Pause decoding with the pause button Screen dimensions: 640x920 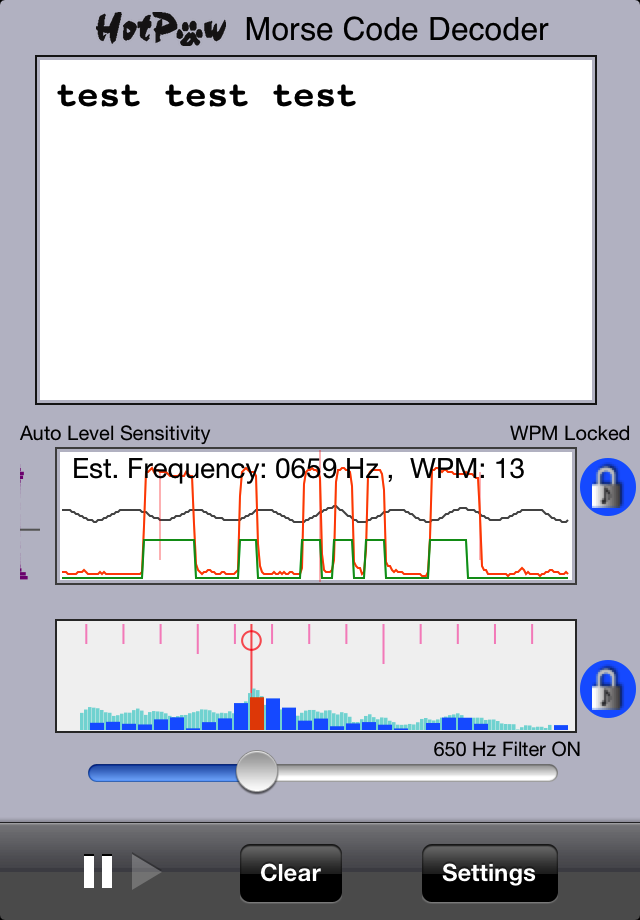pos(98,872)
